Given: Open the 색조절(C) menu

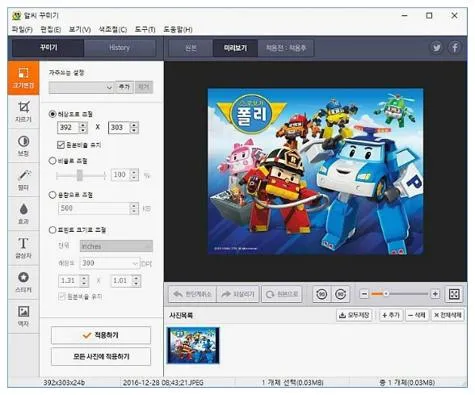Looking at the screenshot, I should pyautogui.click(x=113, y=30).
